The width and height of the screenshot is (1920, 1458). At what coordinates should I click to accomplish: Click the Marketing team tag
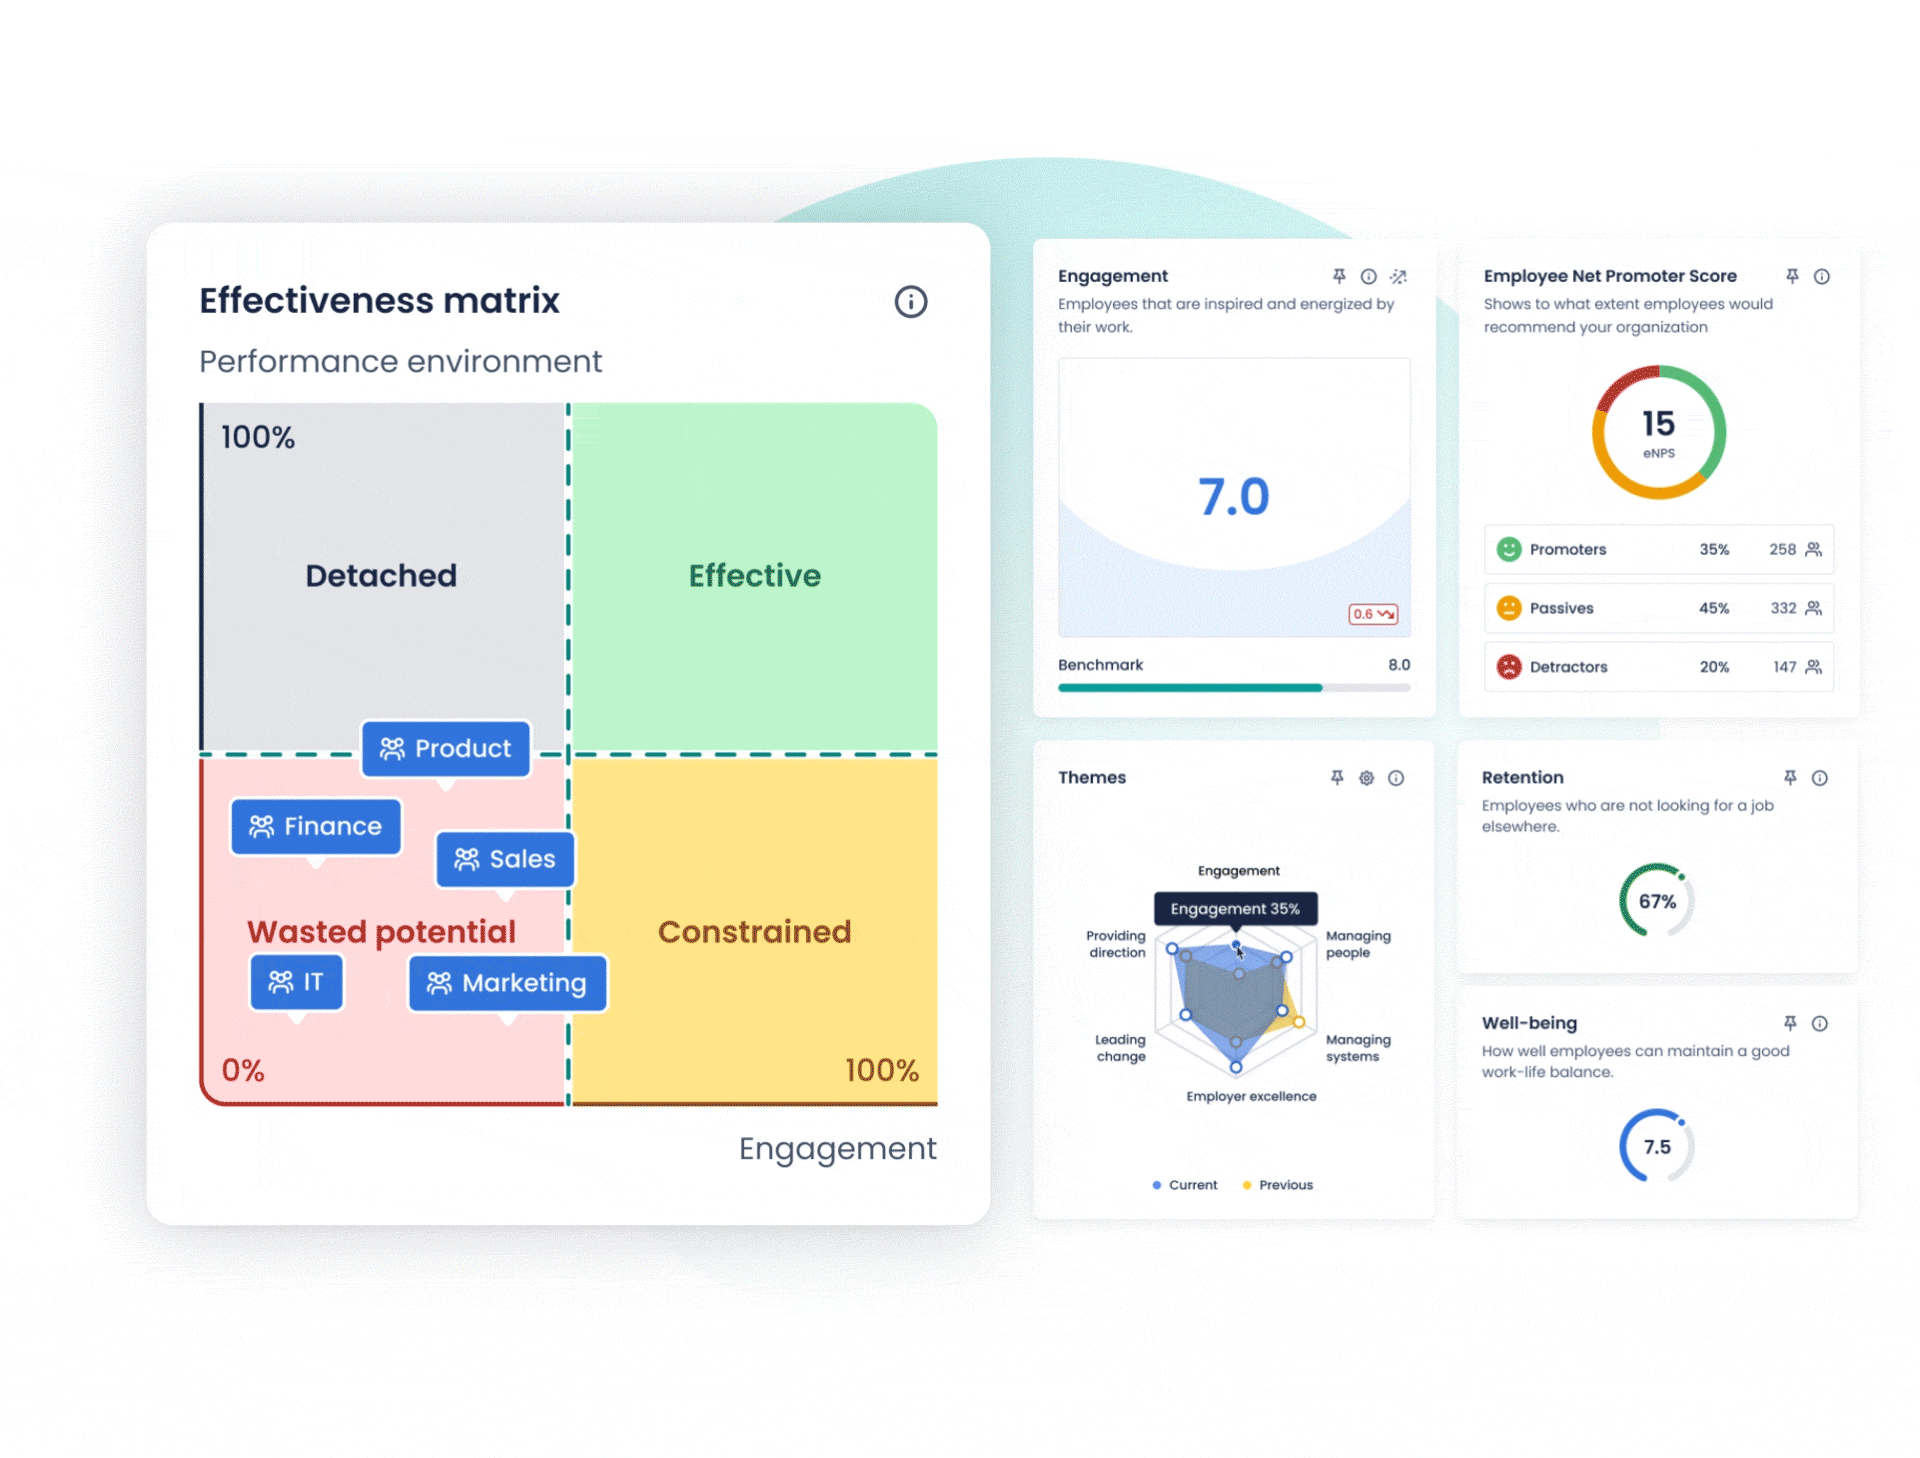(507, 983)
